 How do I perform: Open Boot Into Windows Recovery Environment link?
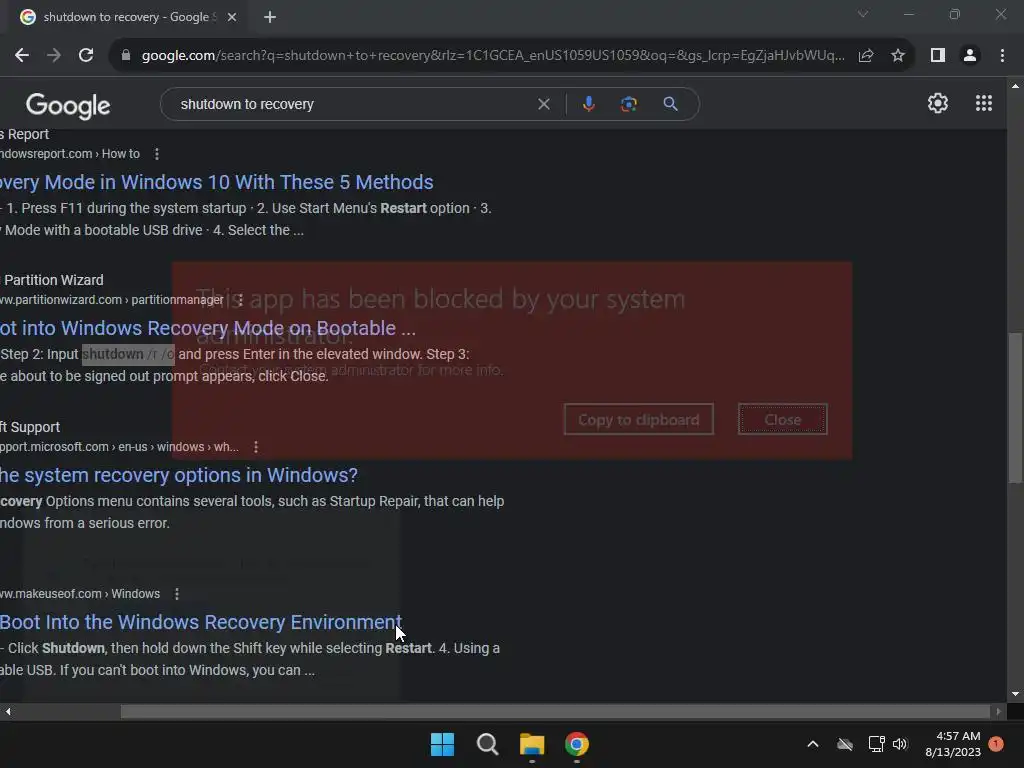pos(201,622)
